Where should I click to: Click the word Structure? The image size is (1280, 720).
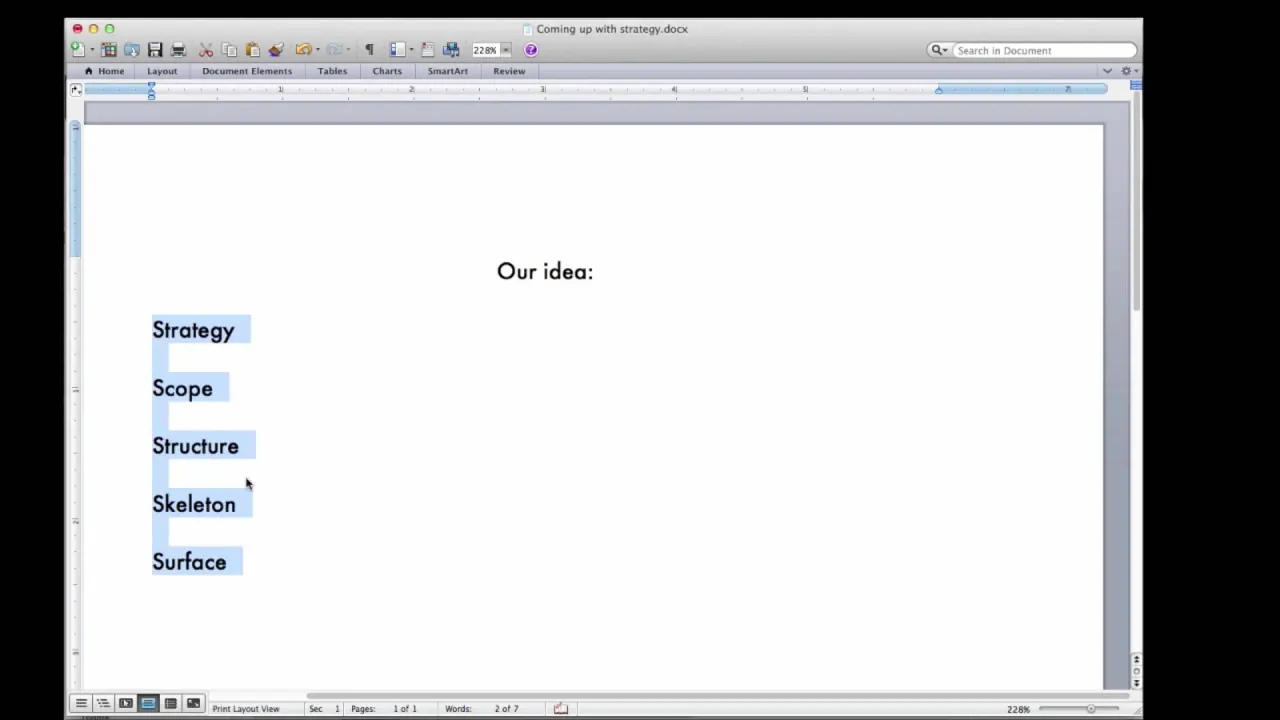(x=195, y=446)
